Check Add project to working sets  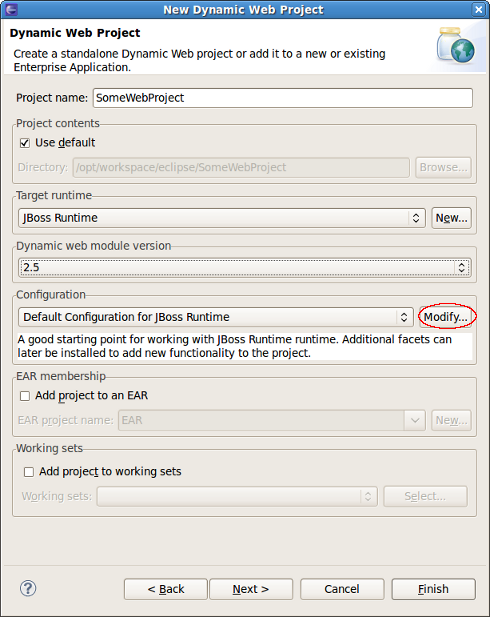[x=29, y=472]
